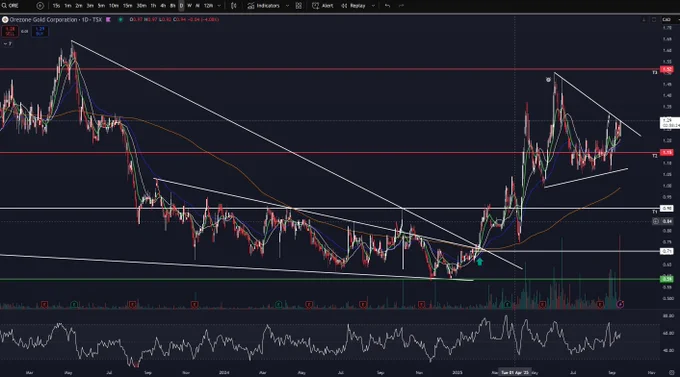Select the red 1.15 price label
Screen dimensions: 680x377
(x=667, y=153)
